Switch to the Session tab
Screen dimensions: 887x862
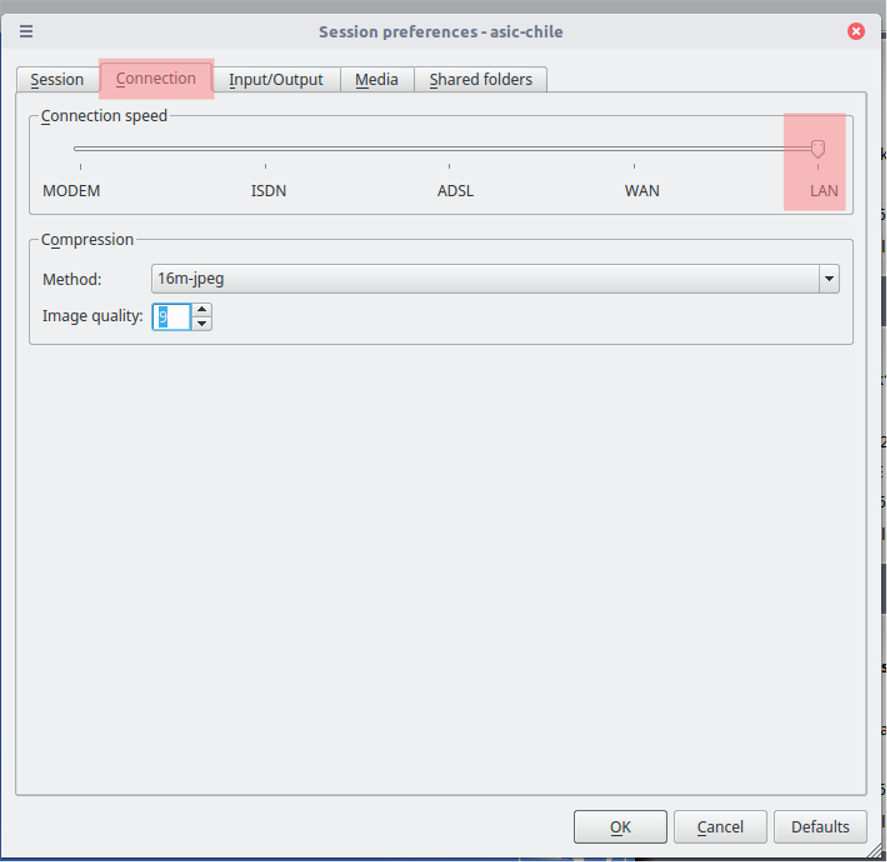tap(57, 79)
